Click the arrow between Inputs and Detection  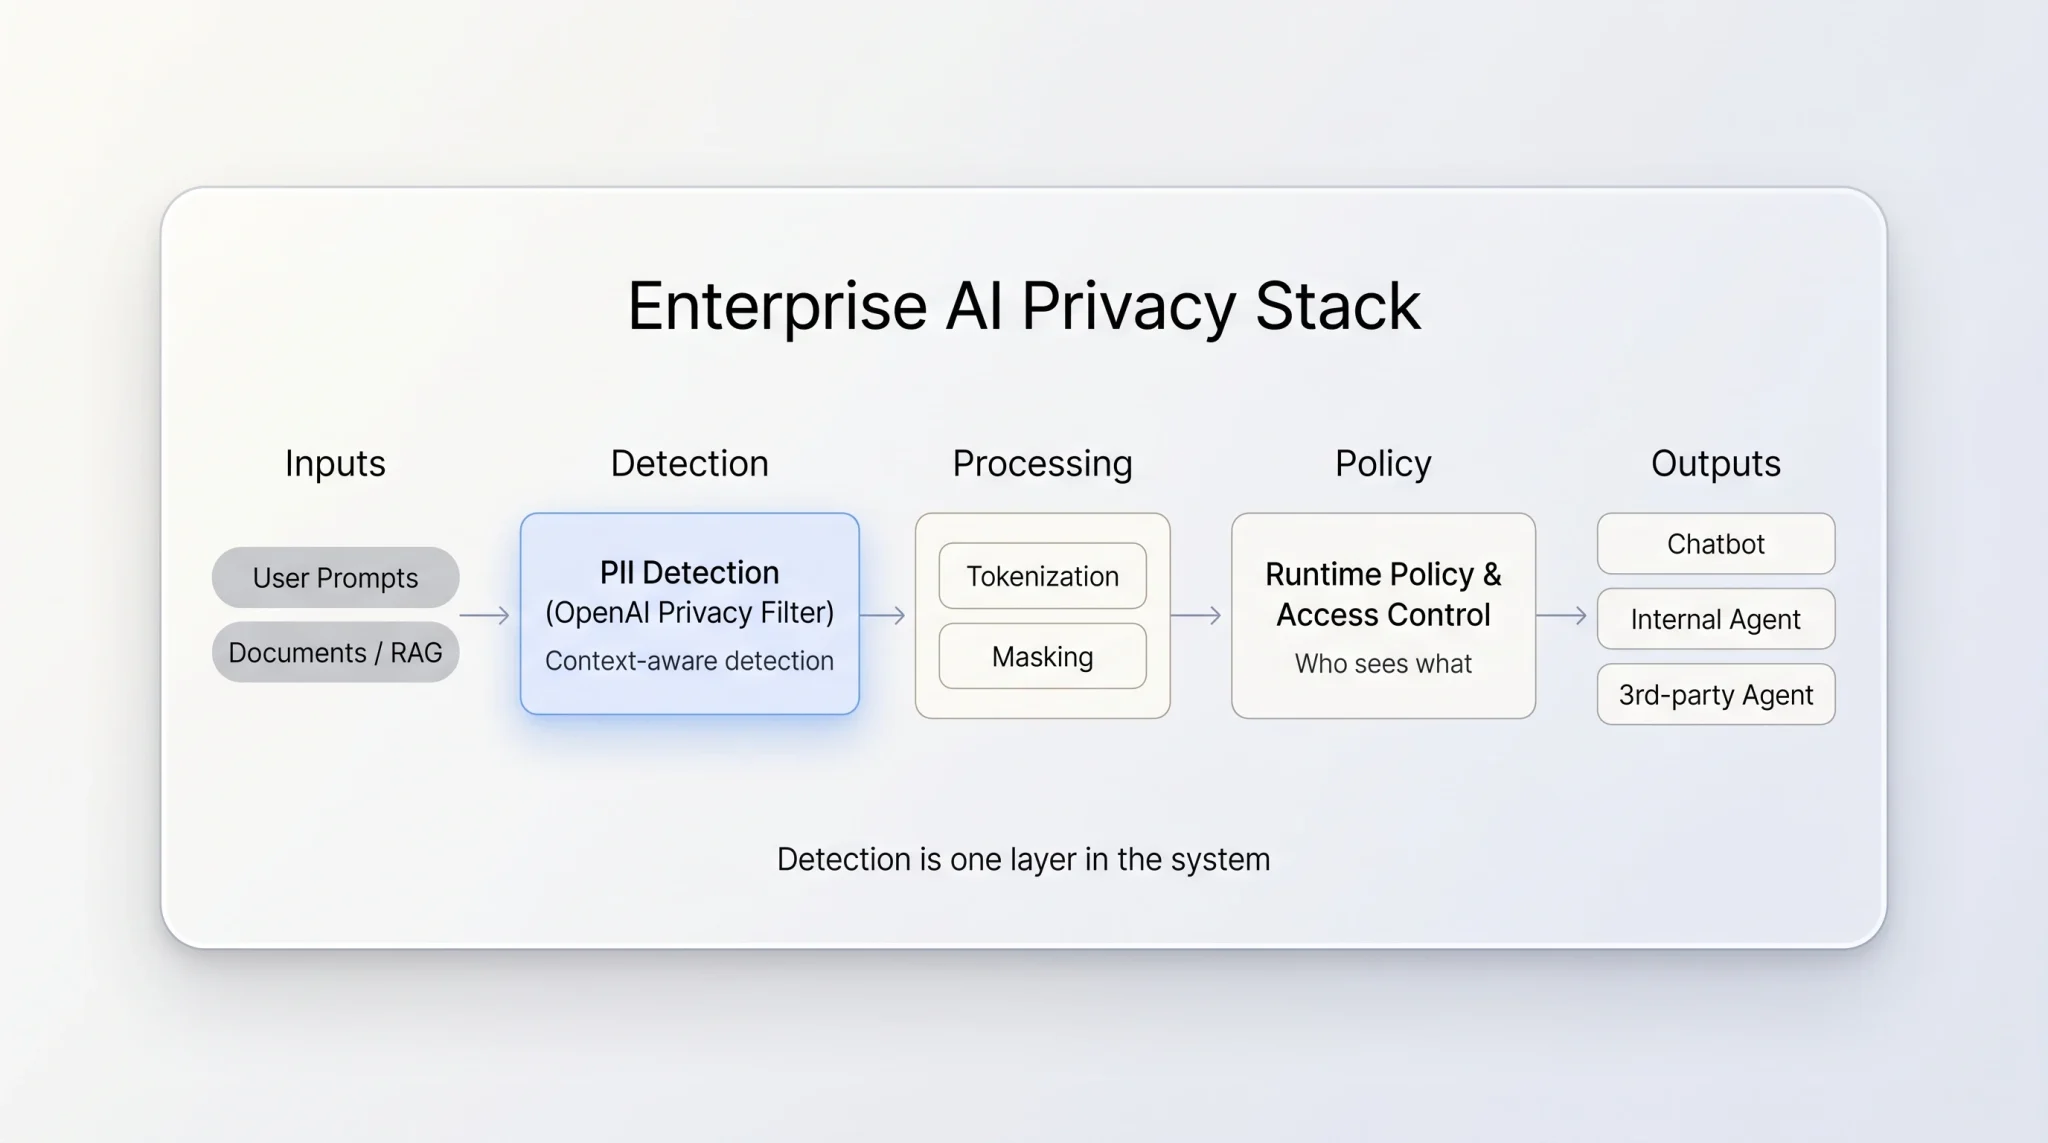[x=485, y=616]
